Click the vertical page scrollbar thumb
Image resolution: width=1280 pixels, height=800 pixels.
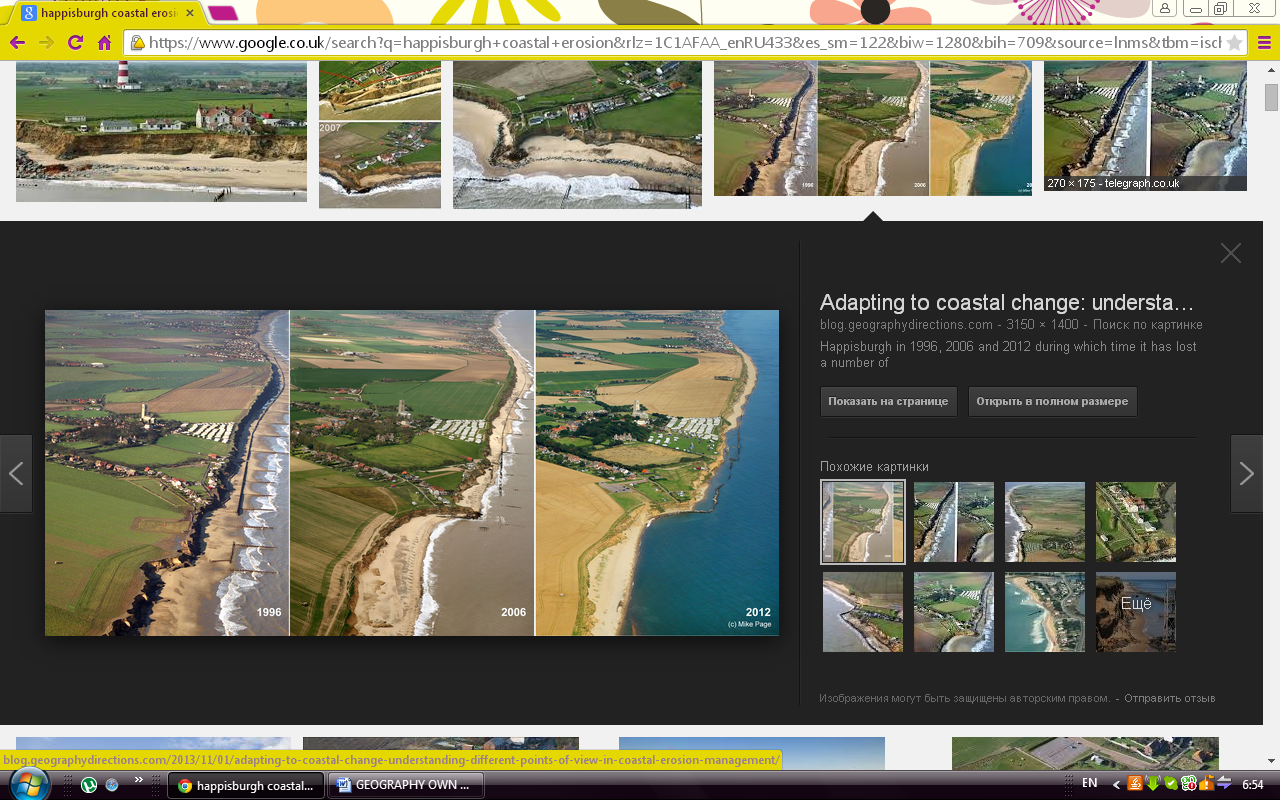pyautogui.click(x=1271, y=97)
